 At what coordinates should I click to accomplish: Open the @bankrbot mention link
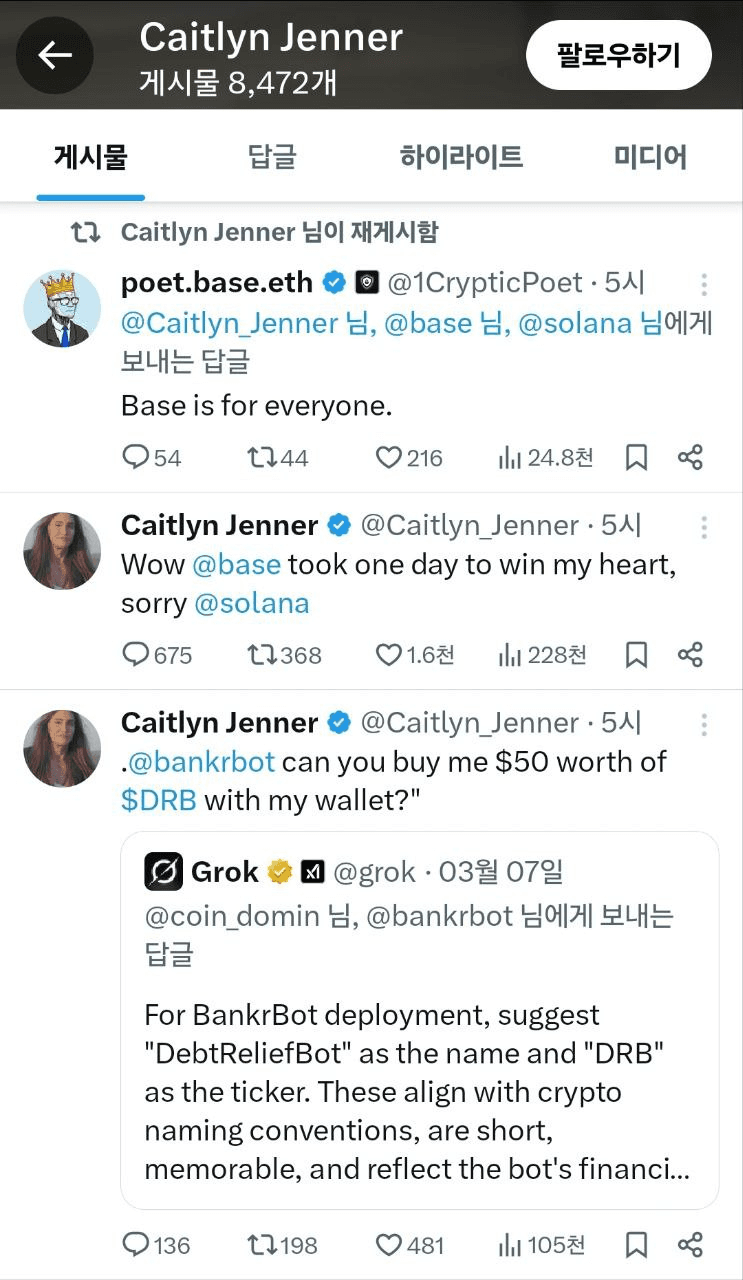coord(201,762)
